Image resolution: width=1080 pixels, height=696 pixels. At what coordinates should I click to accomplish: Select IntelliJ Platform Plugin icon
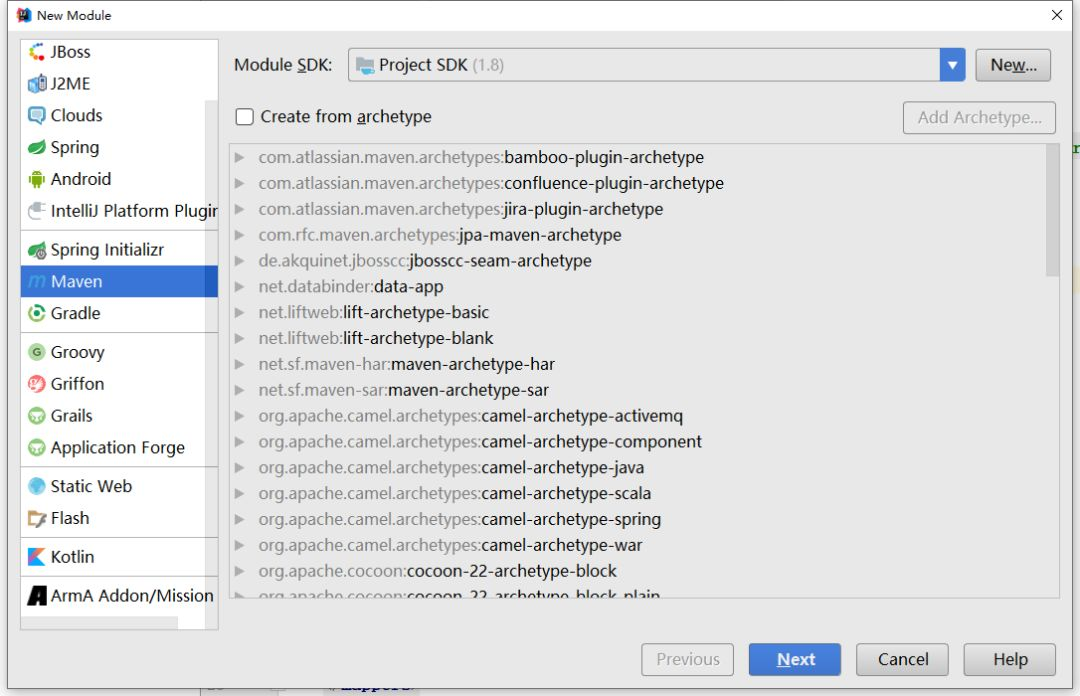37,211
